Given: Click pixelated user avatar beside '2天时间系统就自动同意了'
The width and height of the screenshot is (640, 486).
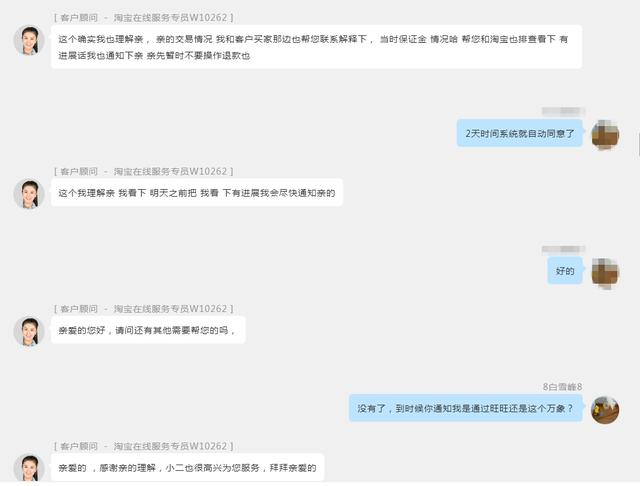Looking at the screenshot, I should pyautogui.click(x=605, y=135).
